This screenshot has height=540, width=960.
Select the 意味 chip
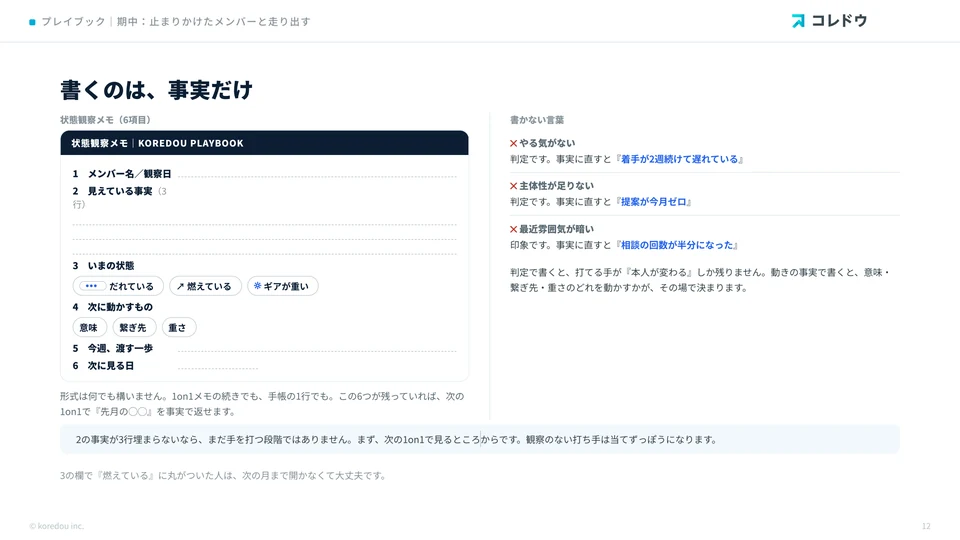pos(89,328)
